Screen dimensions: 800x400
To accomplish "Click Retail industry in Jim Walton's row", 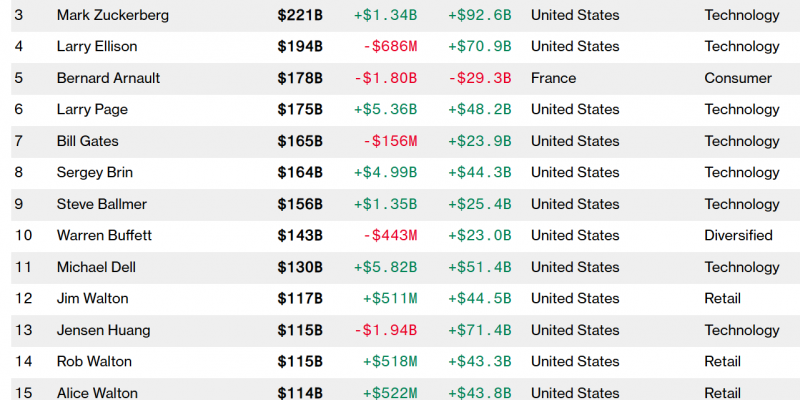I will (x=722, y=298).
